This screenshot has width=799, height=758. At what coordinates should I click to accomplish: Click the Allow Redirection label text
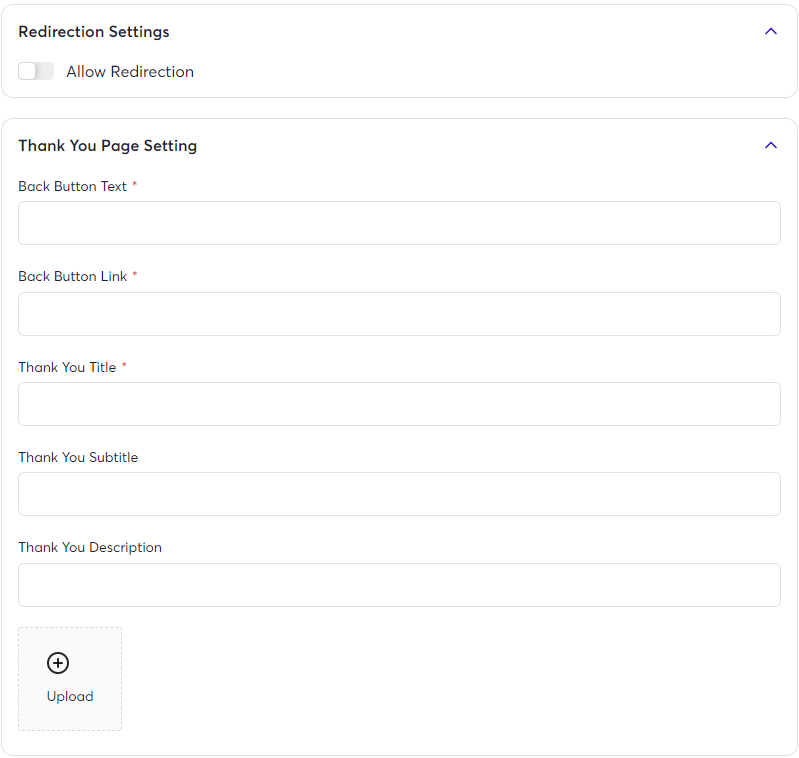pos(130,72)
